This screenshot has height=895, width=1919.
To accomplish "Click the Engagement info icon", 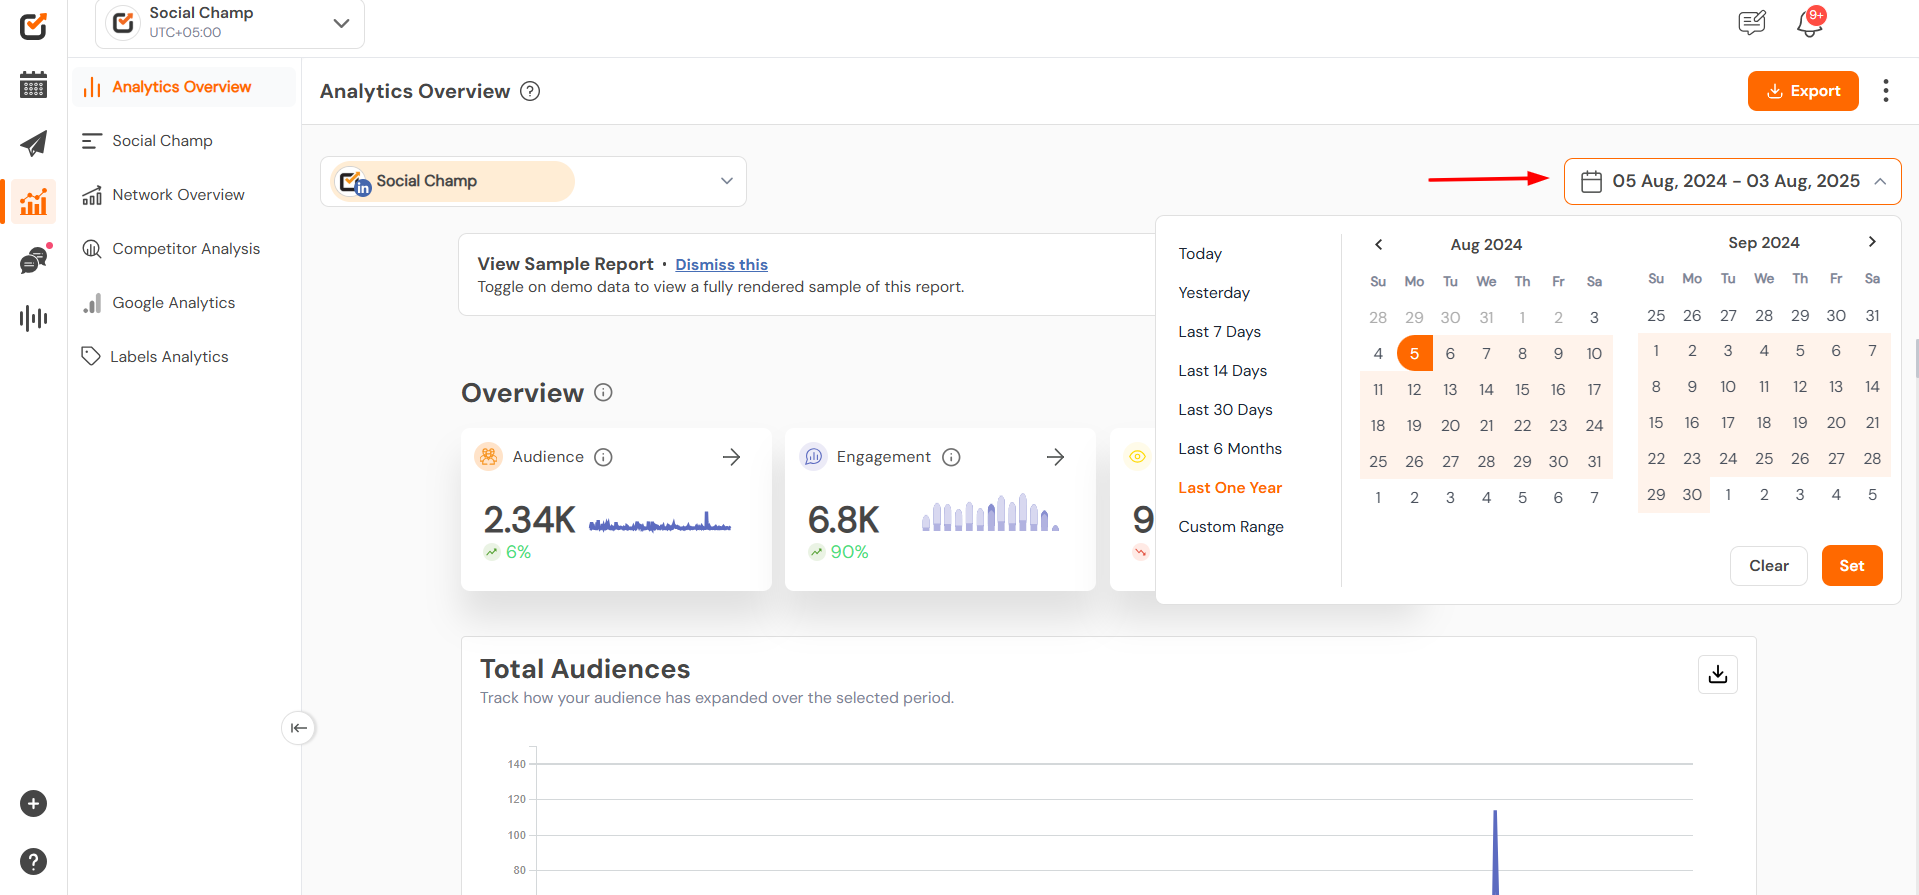I will coord(951,457).
